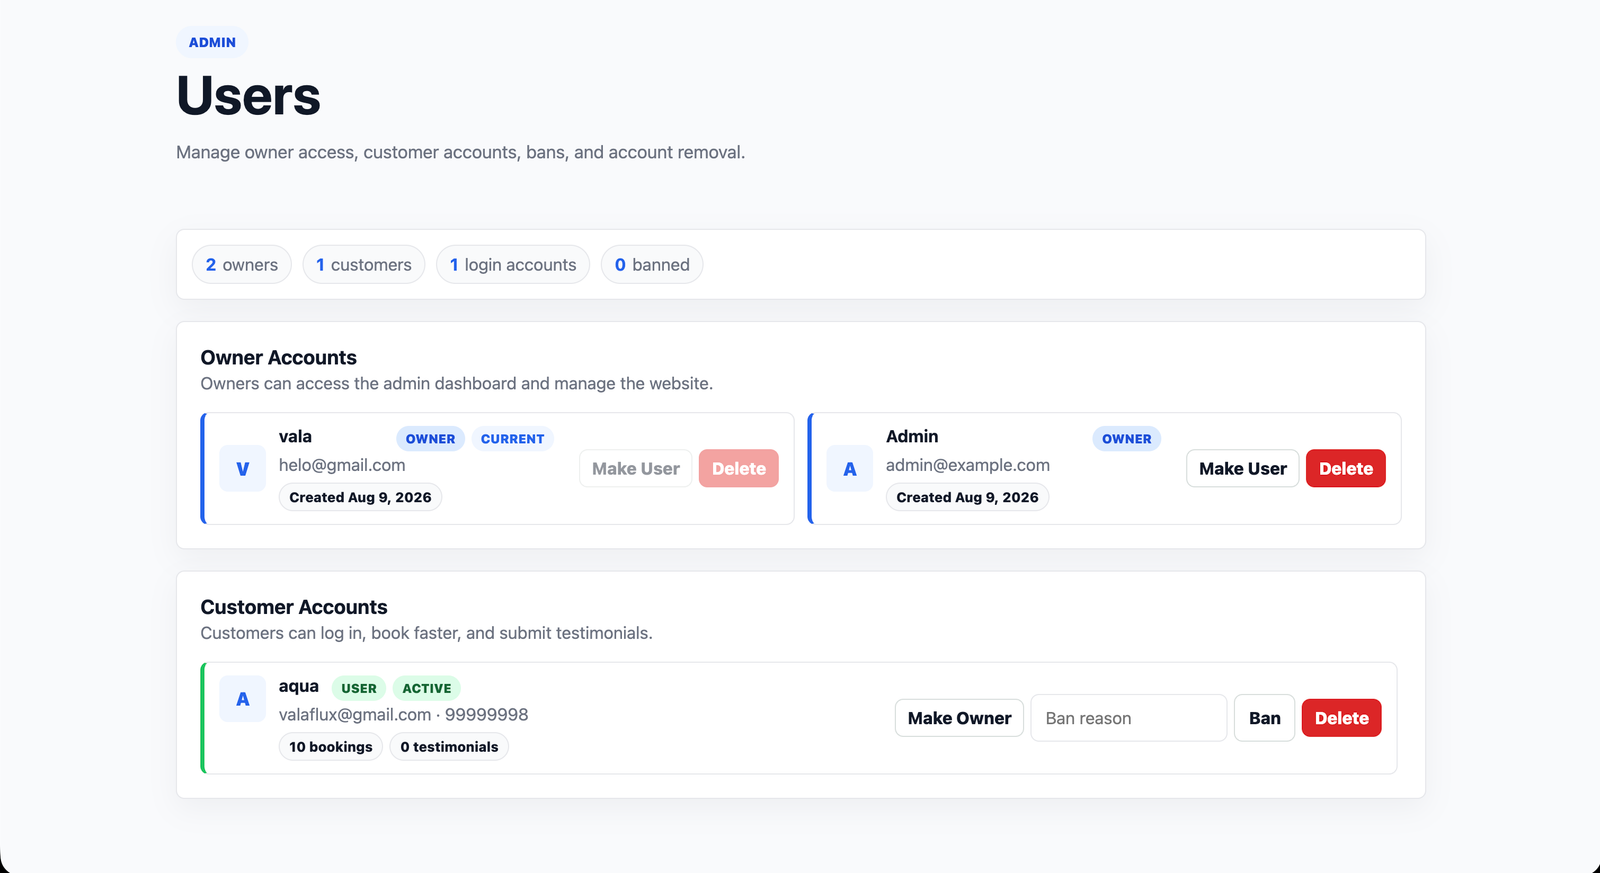1600x873 pixels.
Task: Delete the Admin owner account
Action: (x=1346, y=468)
